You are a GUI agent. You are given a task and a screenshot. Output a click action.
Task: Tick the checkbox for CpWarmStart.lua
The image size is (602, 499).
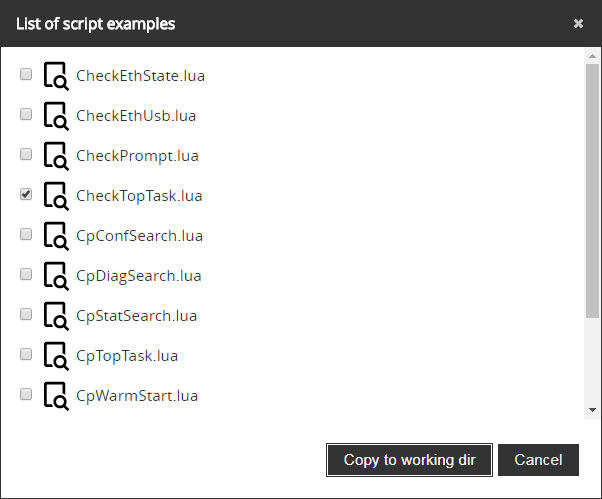tap(26, 395)
